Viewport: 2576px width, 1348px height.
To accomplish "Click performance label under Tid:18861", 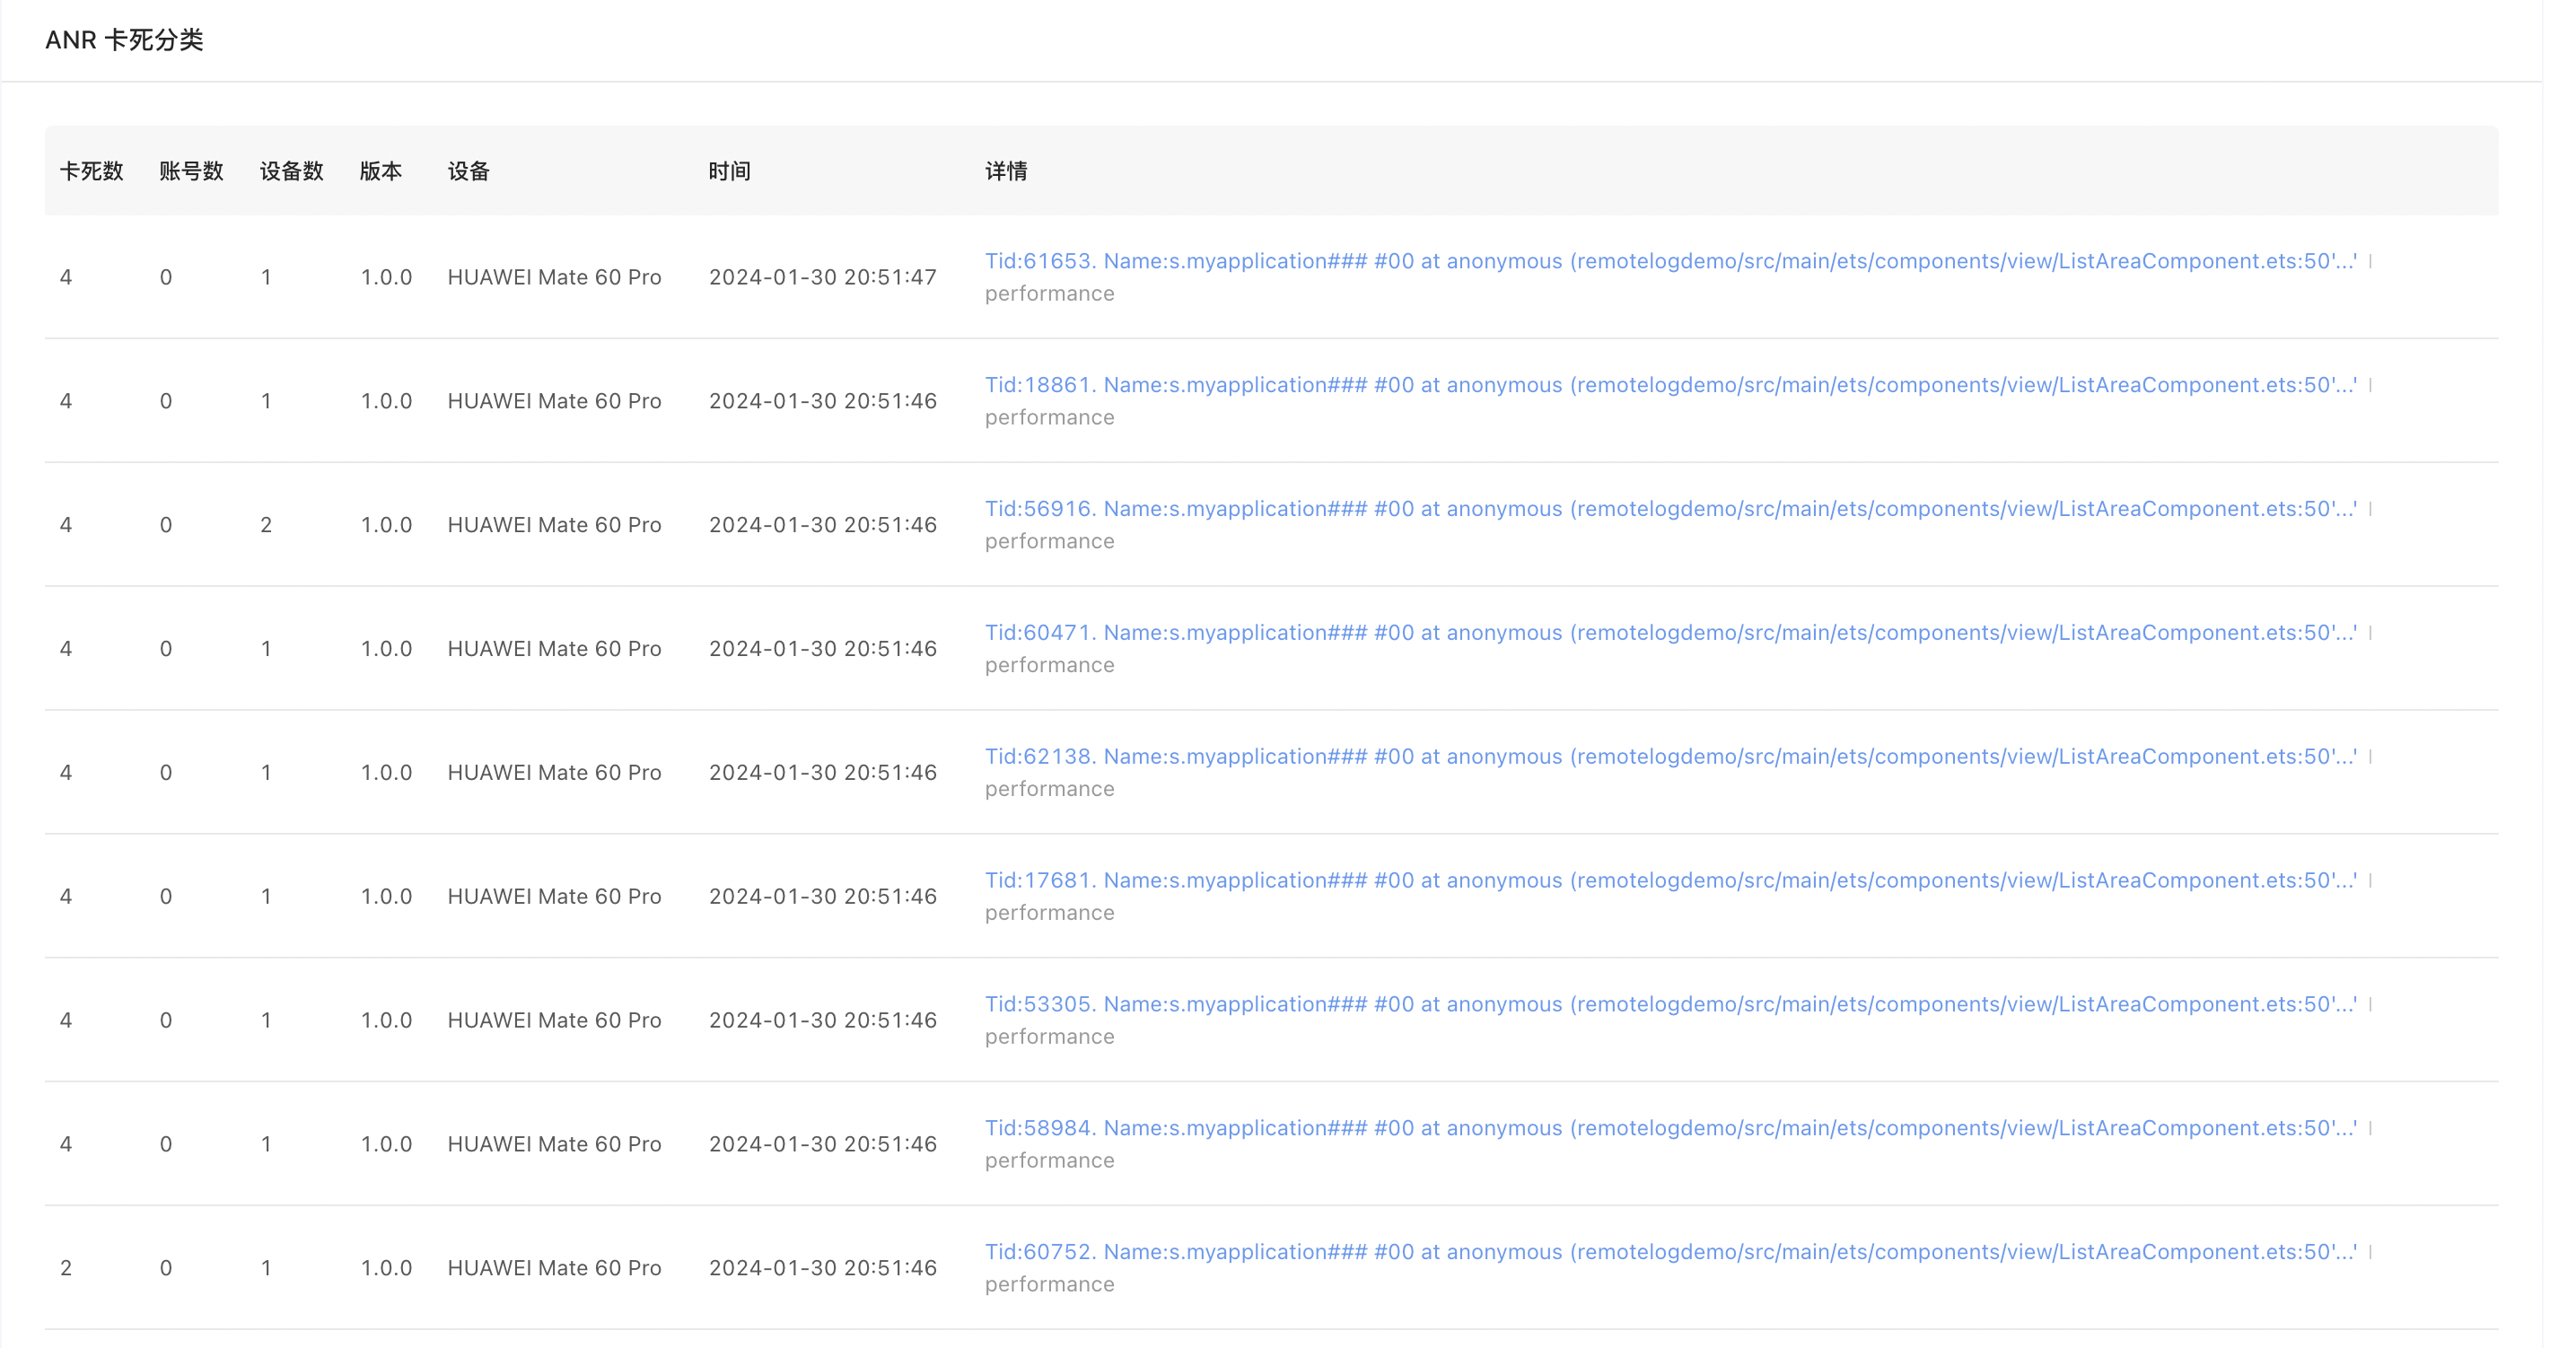I will [1049, 417].
